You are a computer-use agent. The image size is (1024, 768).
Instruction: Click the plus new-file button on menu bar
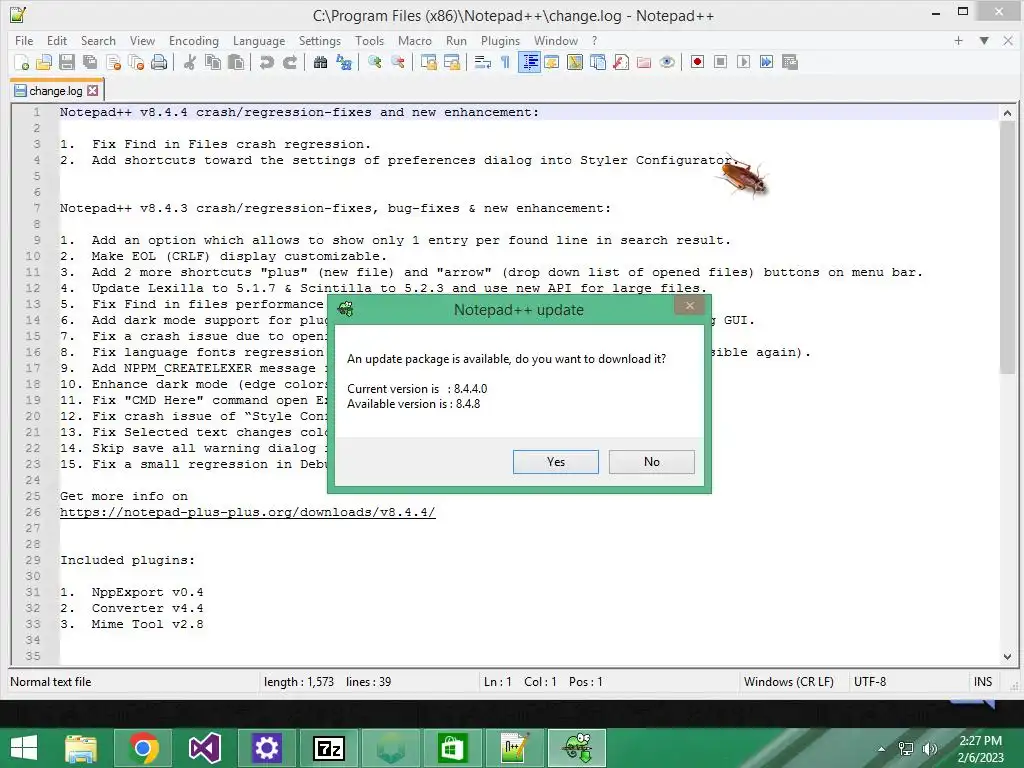click(x=959, y=40)
